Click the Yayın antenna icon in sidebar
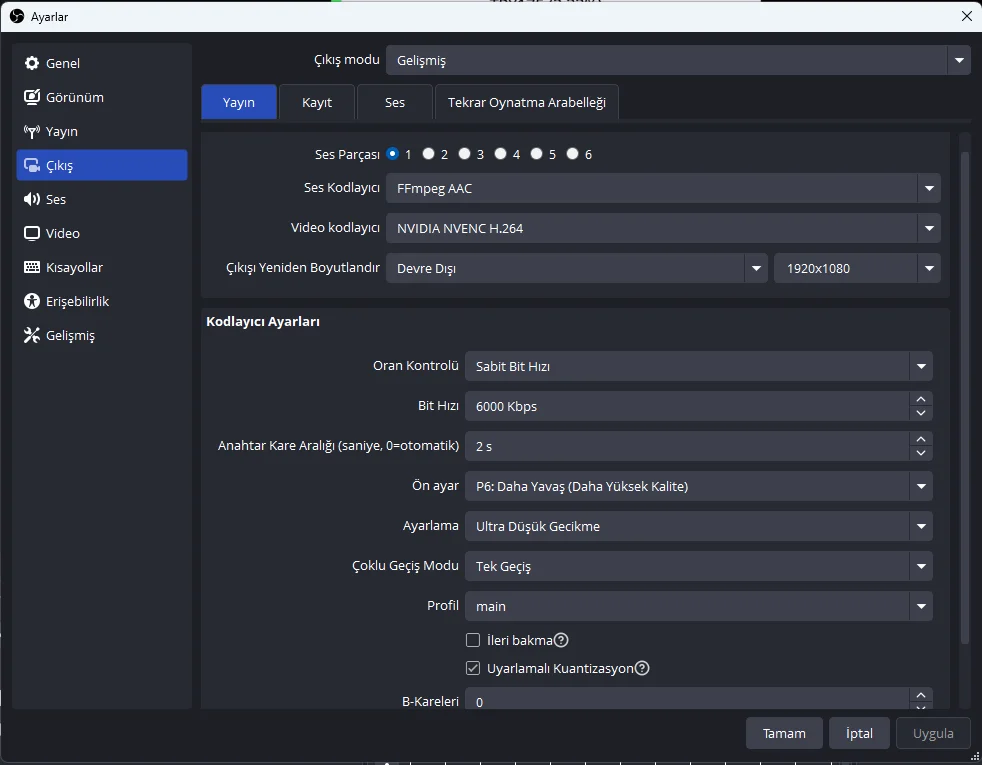 click(x=31, y=131)
